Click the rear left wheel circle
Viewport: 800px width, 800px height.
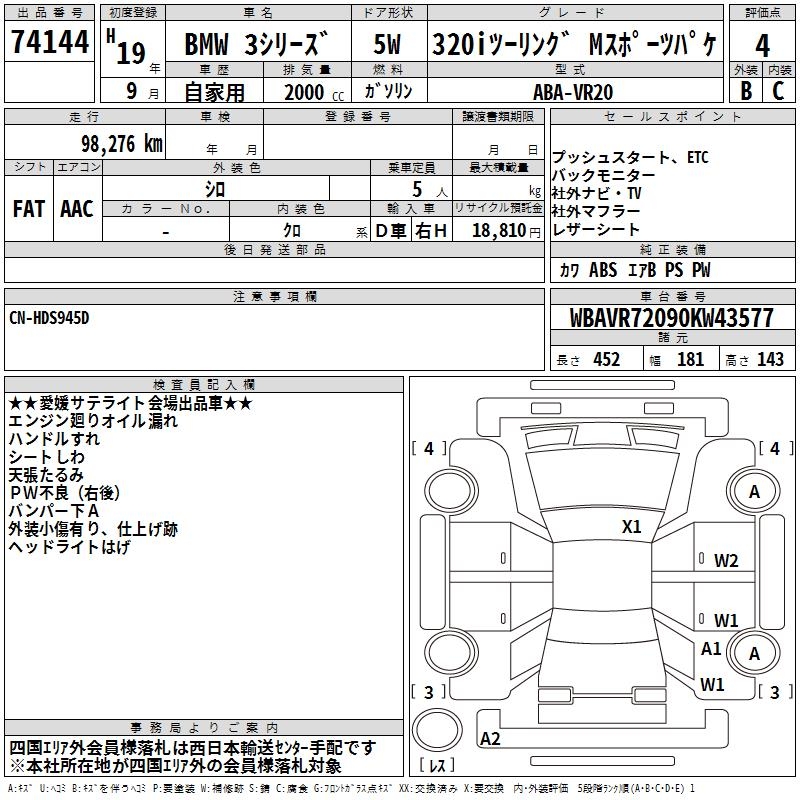pyautogui.click(x=451, y=653)
